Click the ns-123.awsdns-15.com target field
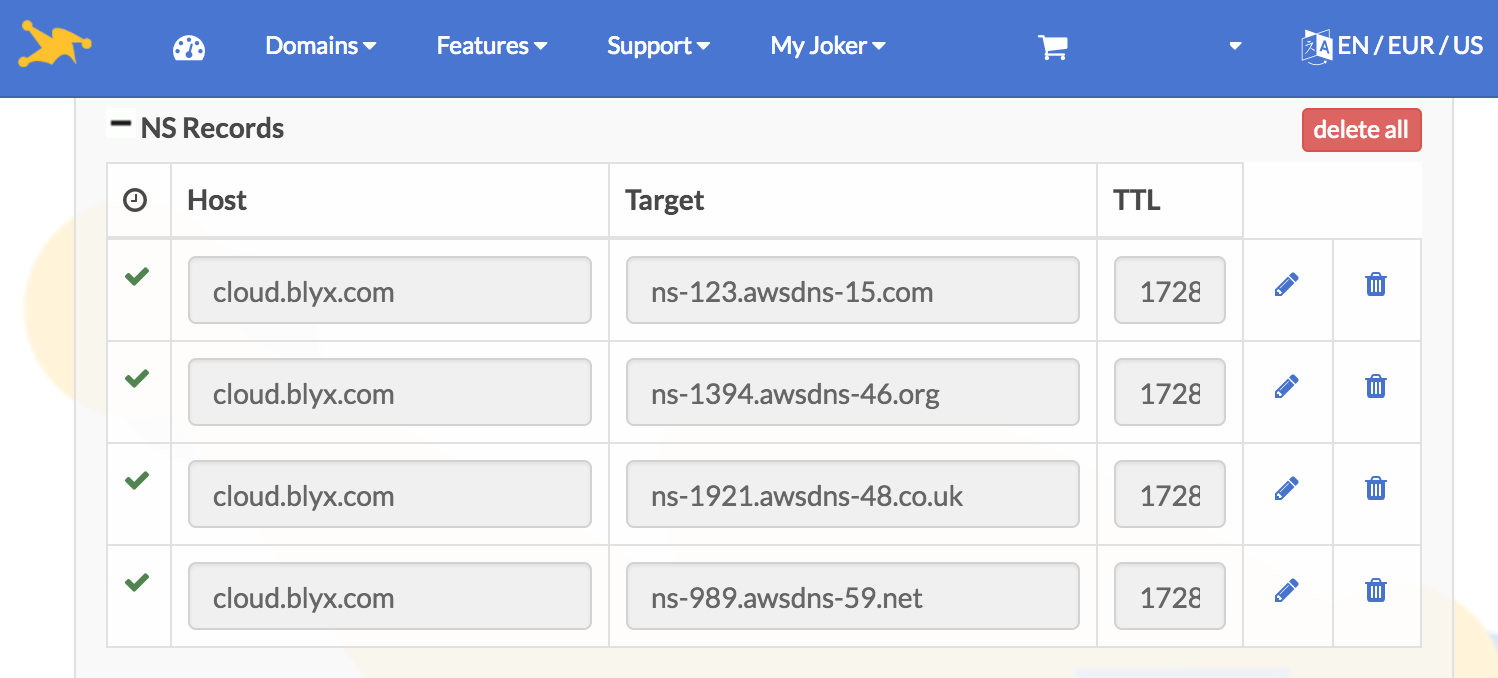The image size is (1498, 678). pyautogui.click(x=853, y=291)
